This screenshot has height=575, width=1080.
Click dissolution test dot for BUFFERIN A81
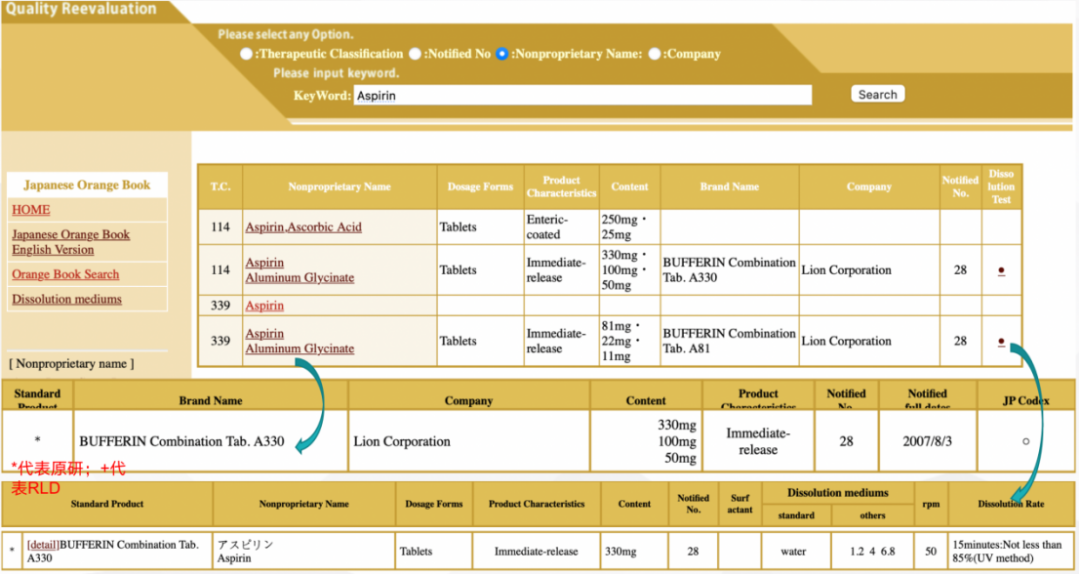(1001, 342)
